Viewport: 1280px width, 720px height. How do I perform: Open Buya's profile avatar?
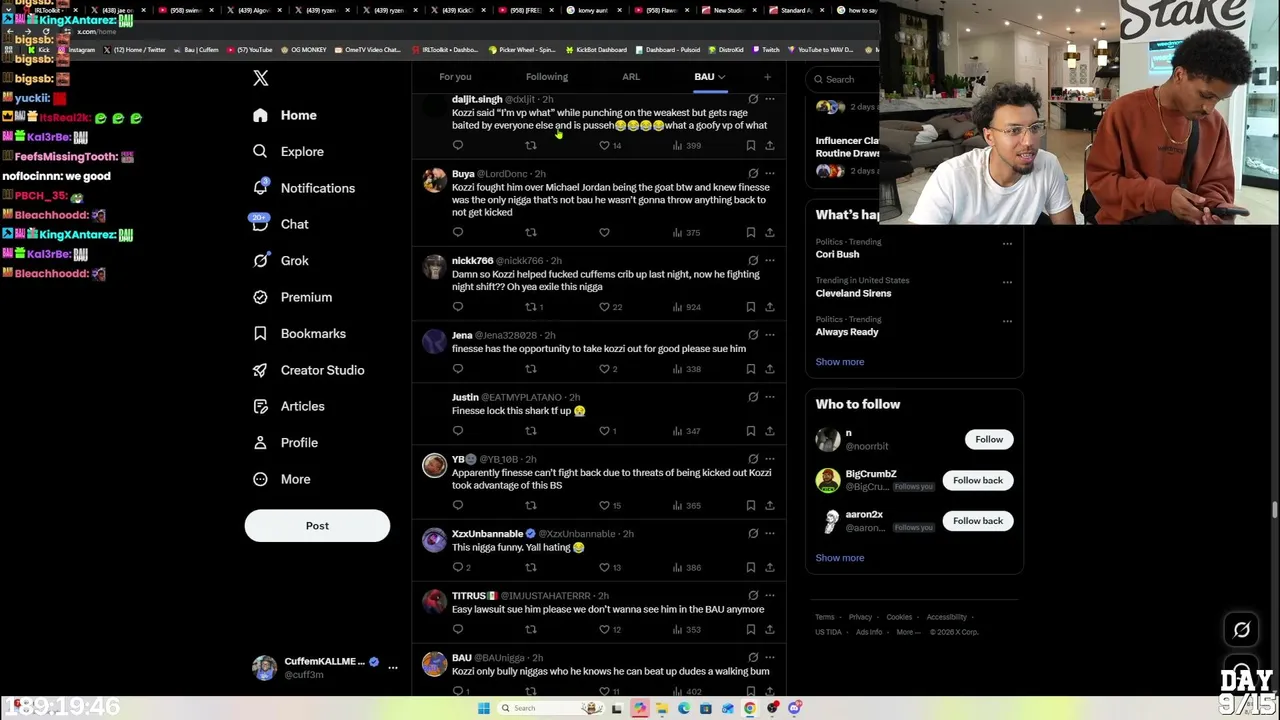pyautogui.click(x=434, y=181)
